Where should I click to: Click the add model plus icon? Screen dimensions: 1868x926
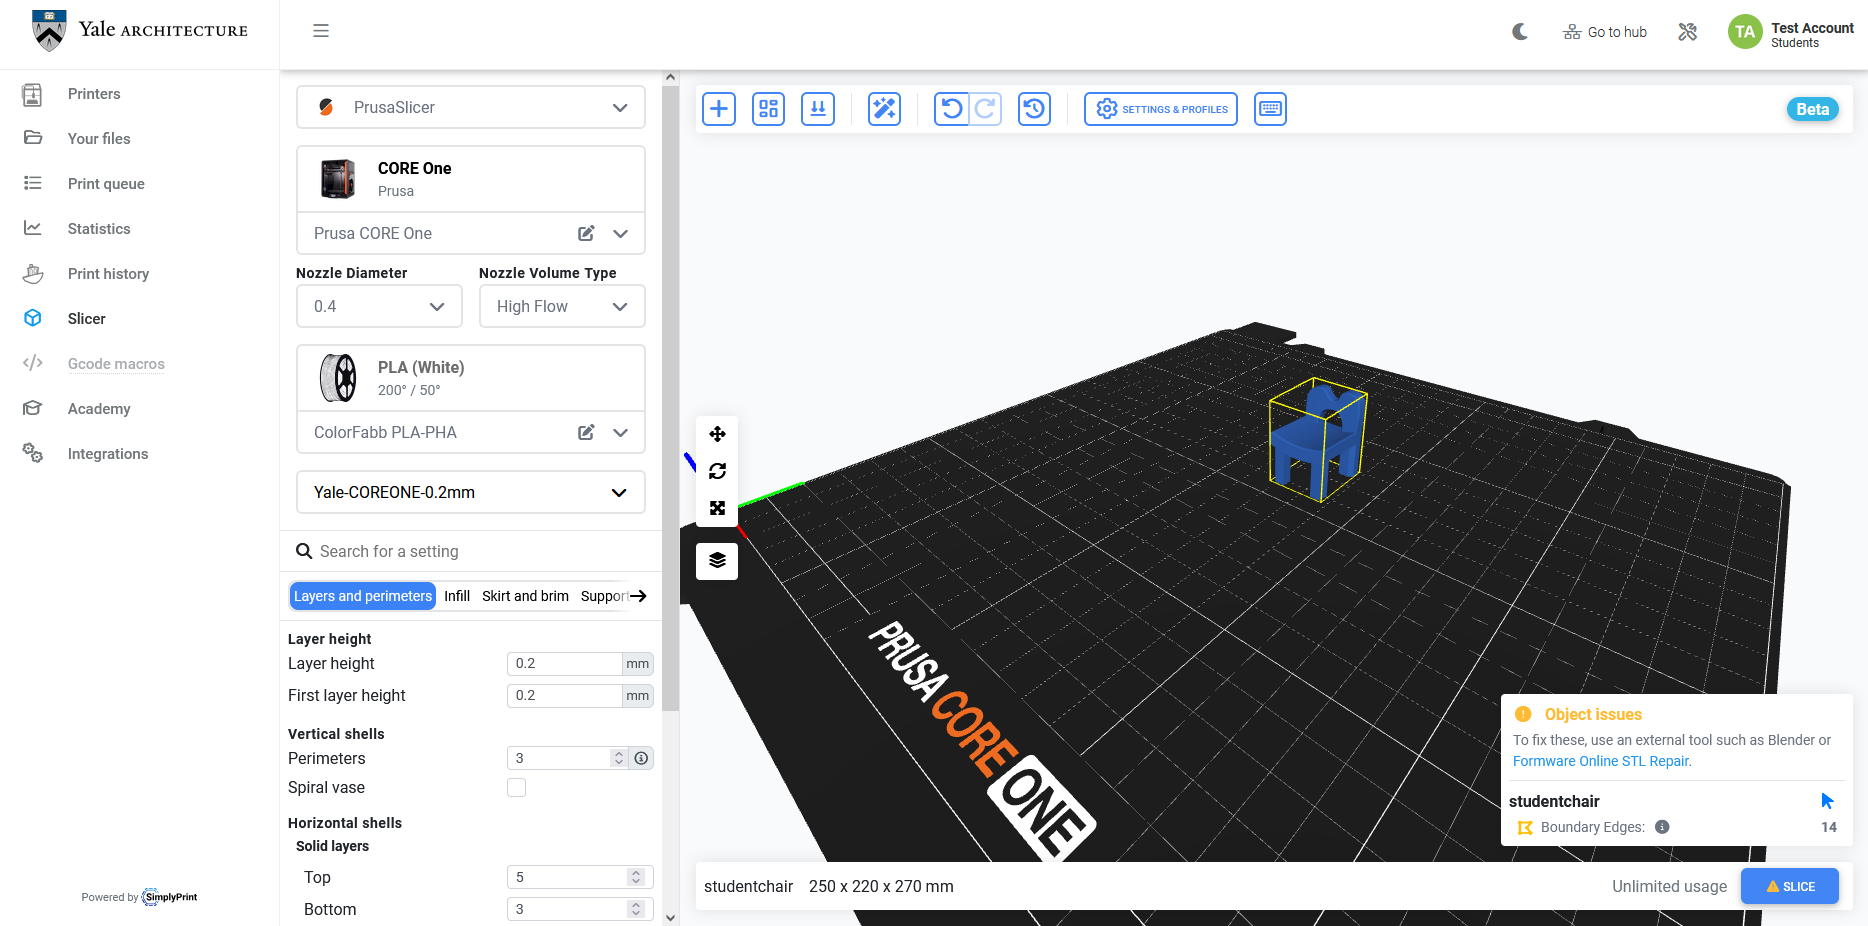[x=718, y=109]
